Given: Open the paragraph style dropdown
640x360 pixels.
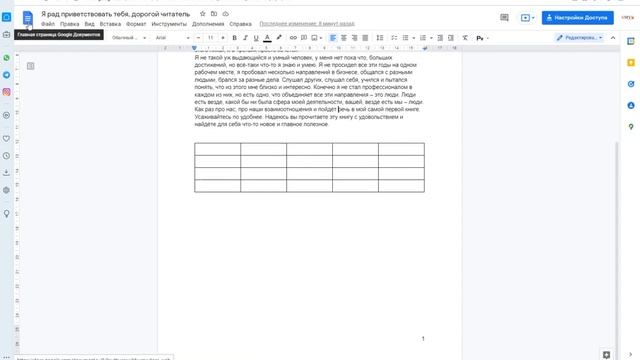Looking at the screenshot, I should 129,38.
